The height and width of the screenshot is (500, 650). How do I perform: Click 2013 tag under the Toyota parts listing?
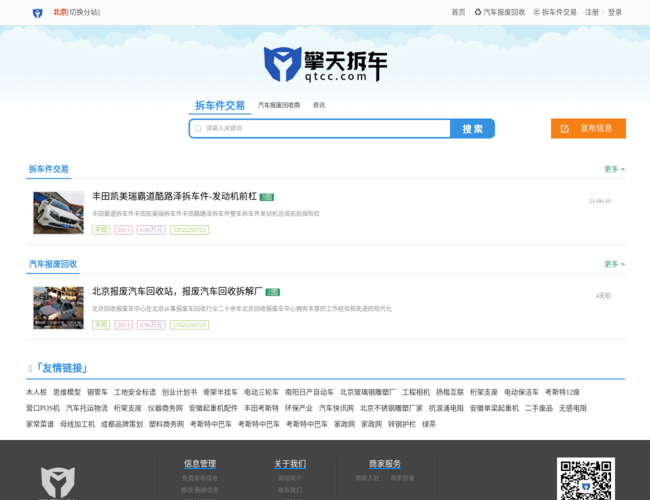tap(123, 230)
